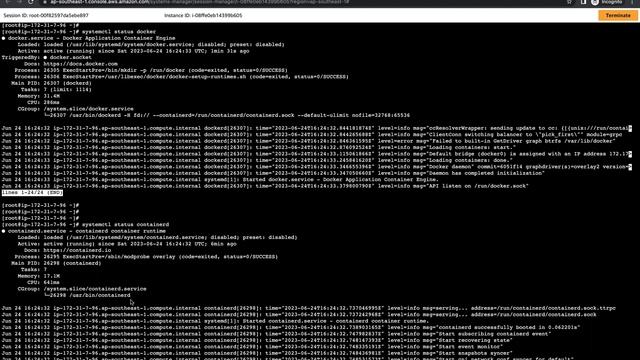Click 'Daemon has completed initialization' log line
The height and width of the screenshot is (360, 640).
click(273, 173)
